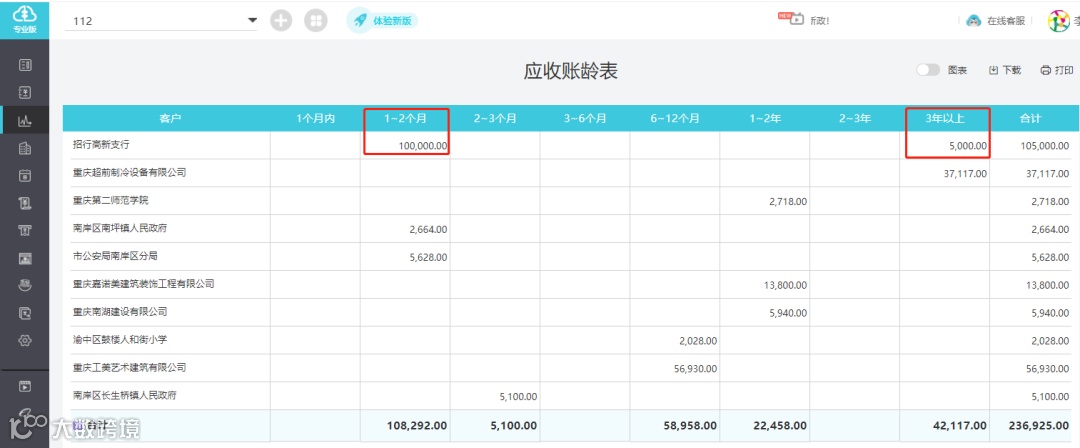
Task: Open the stamp-shaped icon in sidebar
Action: 25,285
